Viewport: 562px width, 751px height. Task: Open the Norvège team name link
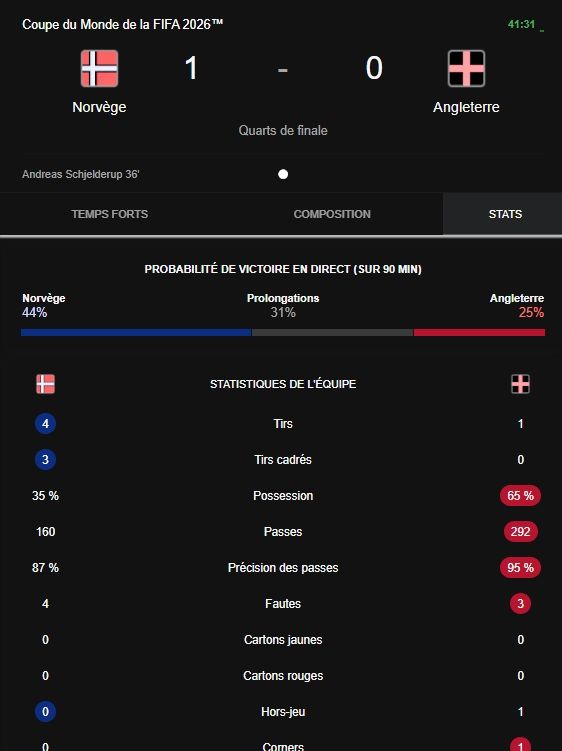click(99, 107)
